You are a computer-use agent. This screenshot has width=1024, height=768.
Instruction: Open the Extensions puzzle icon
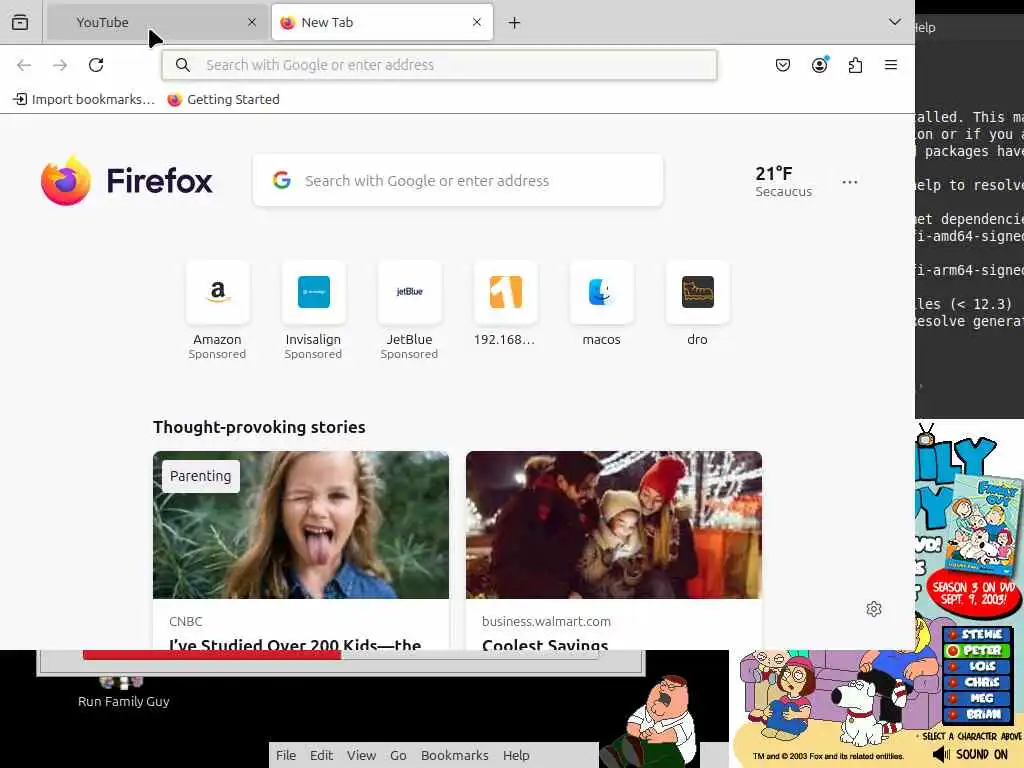(x=855, y=65)
